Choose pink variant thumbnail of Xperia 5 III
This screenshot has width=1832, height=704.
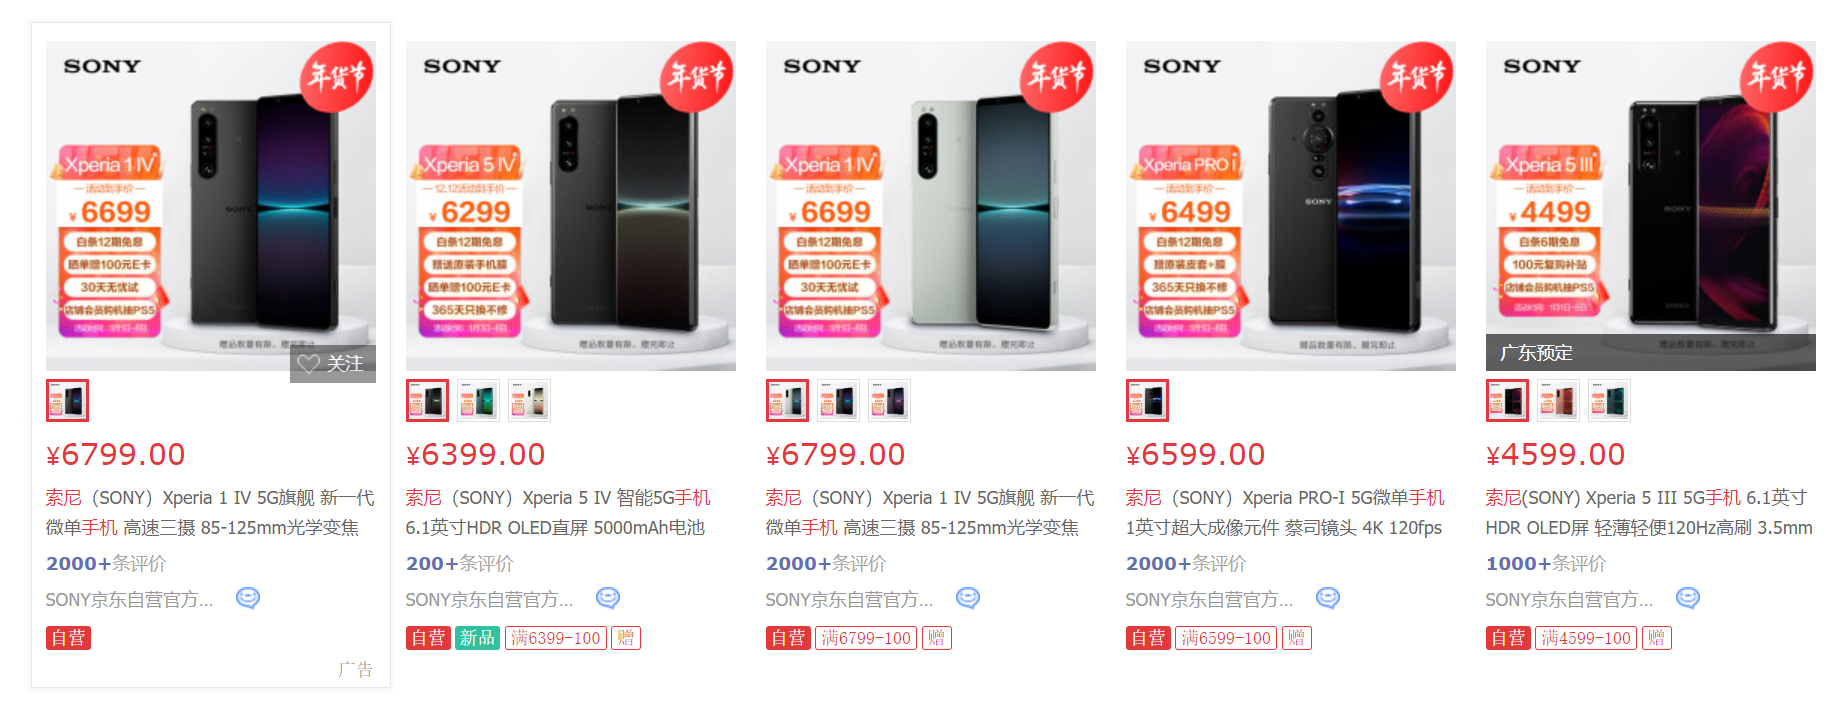1558,401
